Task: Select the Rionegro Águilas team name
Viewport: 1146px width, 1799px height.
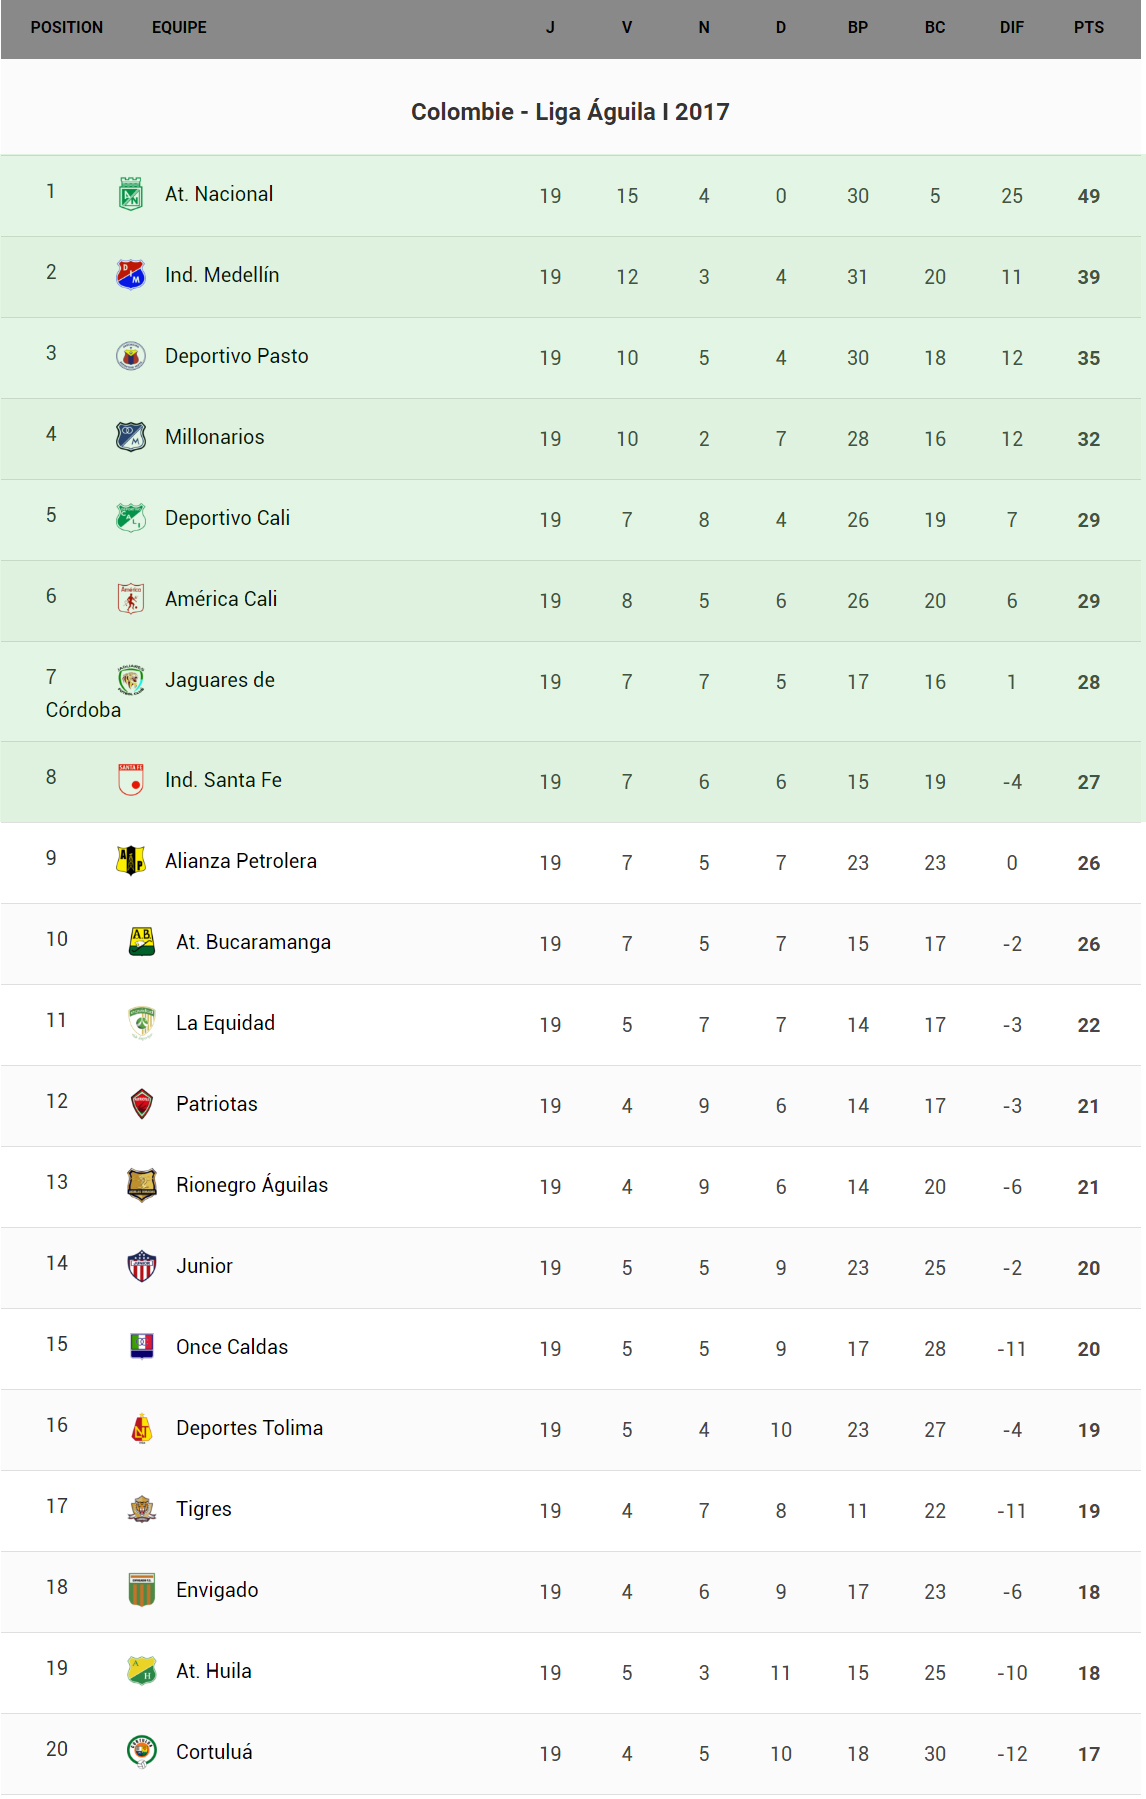Action: pos(252,1186)
